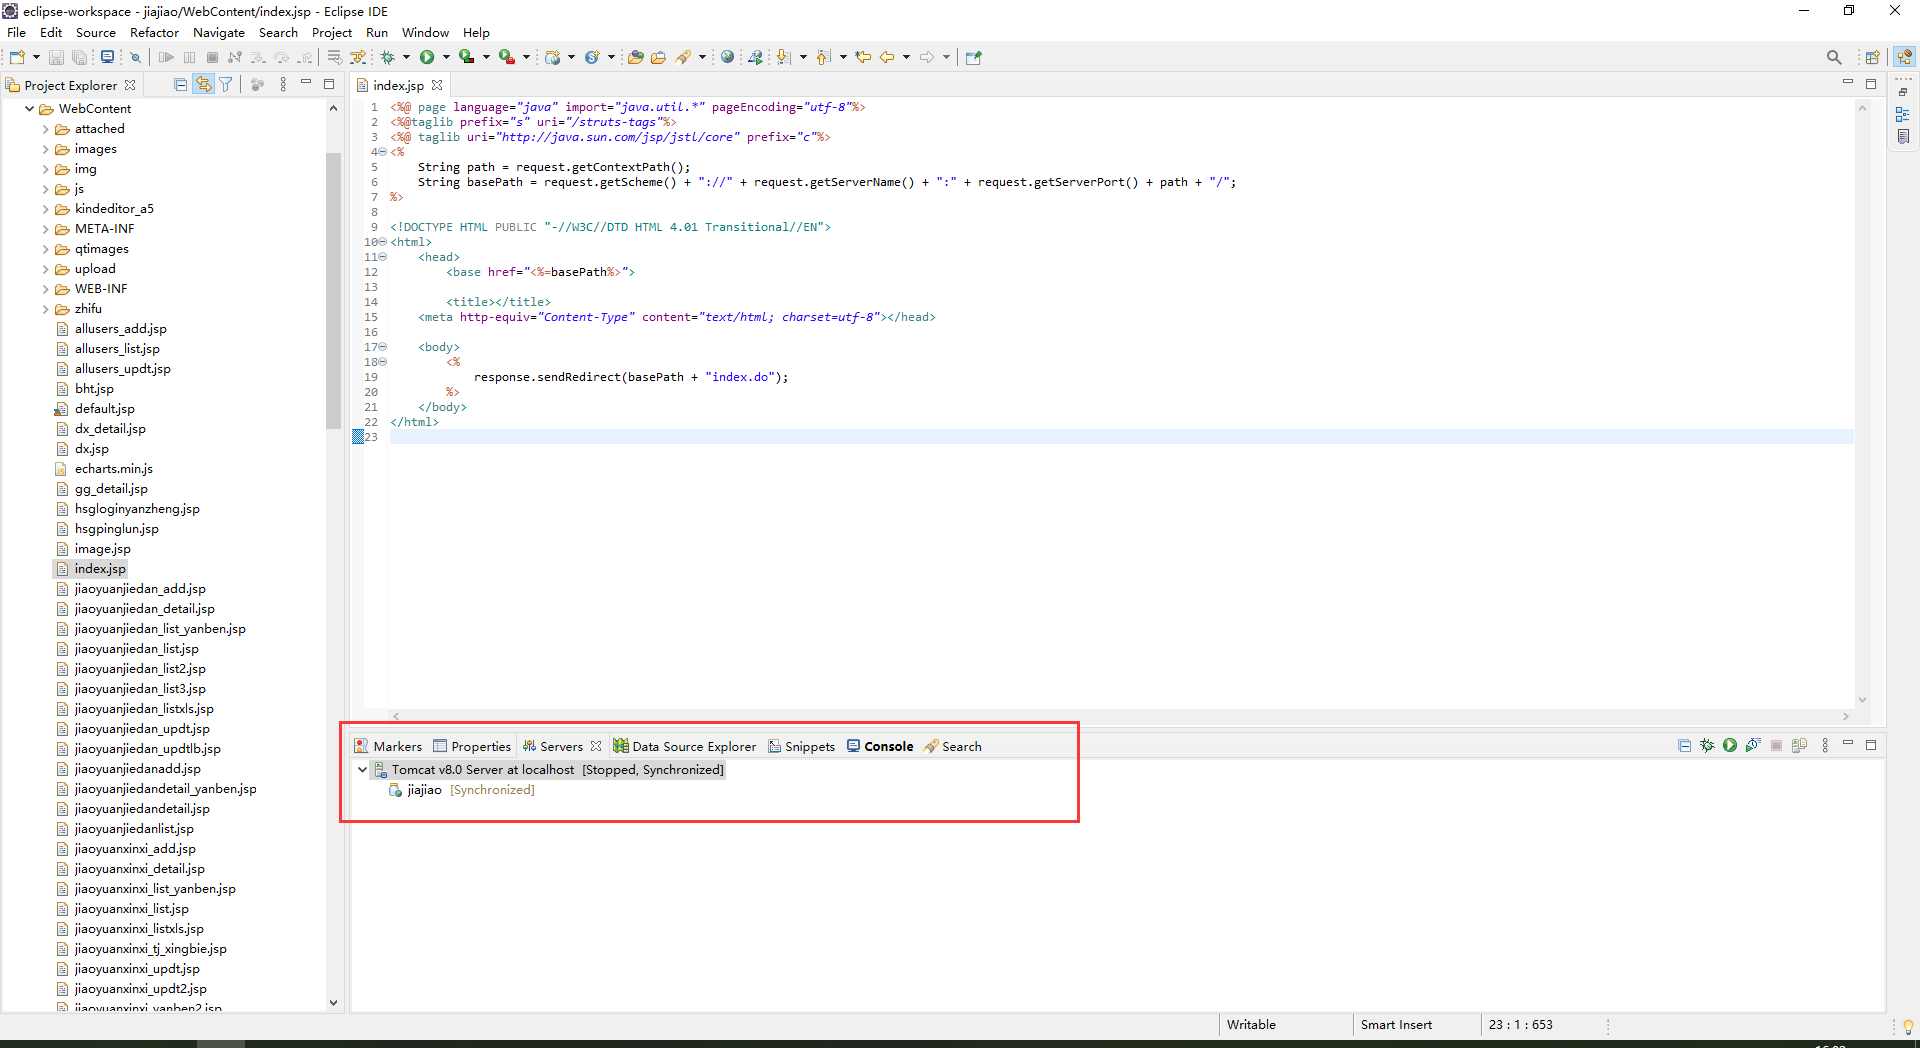Switch to the Console tab
The width and height of the screenshot is (1920, 1048).
tap(880, 746)
